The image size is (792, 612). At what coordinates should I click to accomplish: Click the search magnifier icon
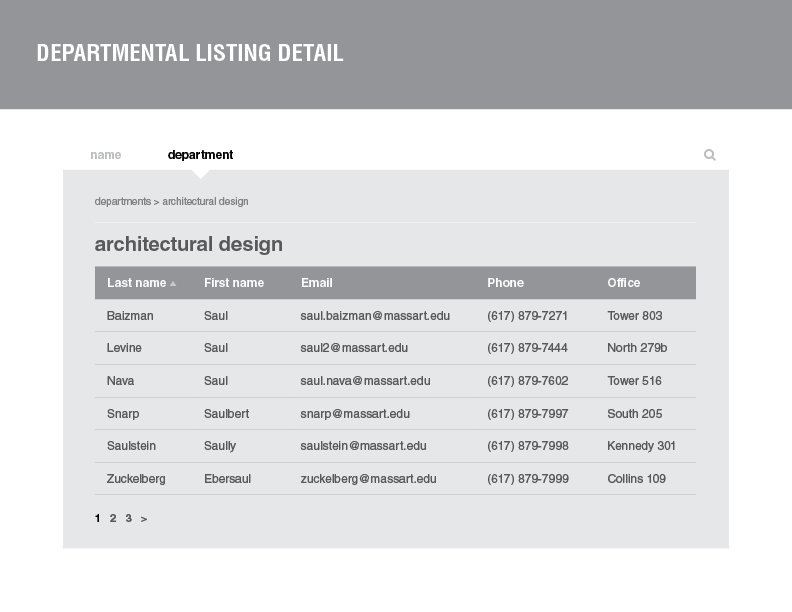click(710, 155)
